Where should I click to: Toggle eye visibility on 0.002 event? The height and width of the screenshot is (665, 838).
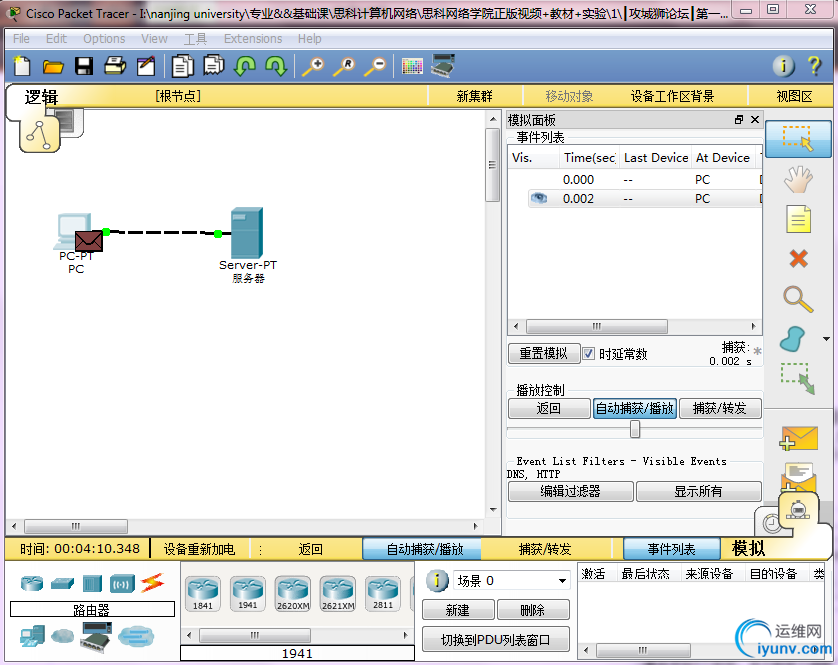click(x=539, y=198)
